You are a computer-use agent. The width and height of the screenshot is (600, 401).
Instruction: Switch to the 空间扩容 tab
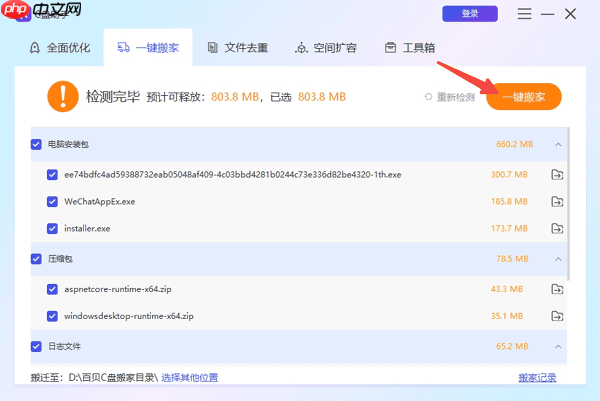[x=325, y=48]
